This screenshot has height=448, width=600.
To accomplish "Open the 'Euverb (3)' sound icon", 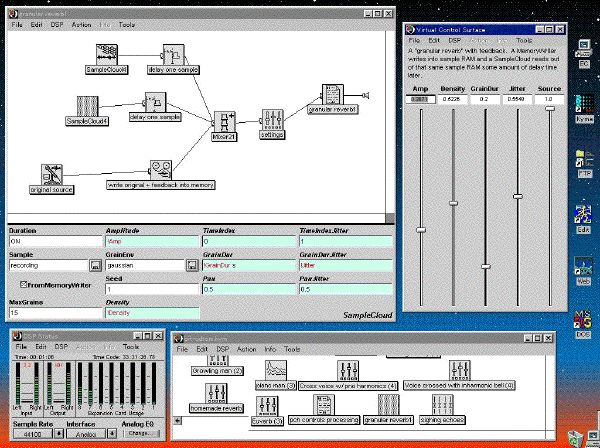I will [x=267, y=406].
